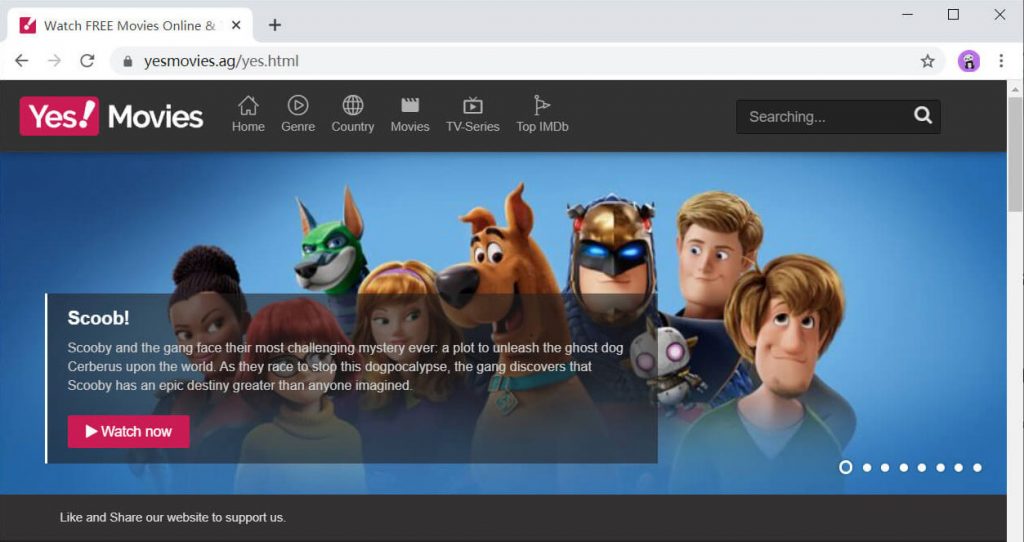Open Country menu with globe icon
The width and height of the screenshot is (1024, 542).
point(353,114)
